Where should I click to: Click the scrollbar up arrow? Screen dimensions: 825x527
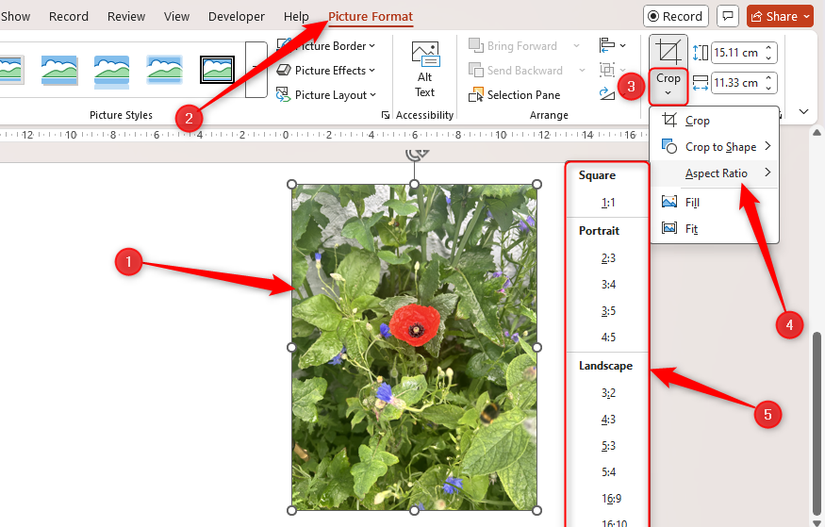(817, 132)
